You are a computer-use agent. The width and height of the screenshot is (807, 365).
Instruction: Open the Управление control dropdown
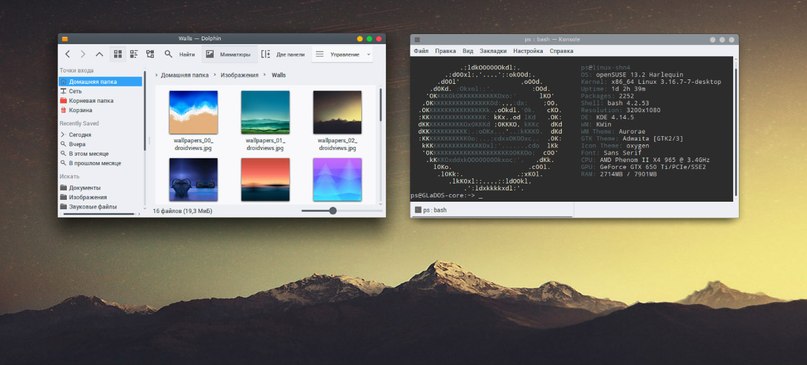pyautogui.click(x=343, y=54)
